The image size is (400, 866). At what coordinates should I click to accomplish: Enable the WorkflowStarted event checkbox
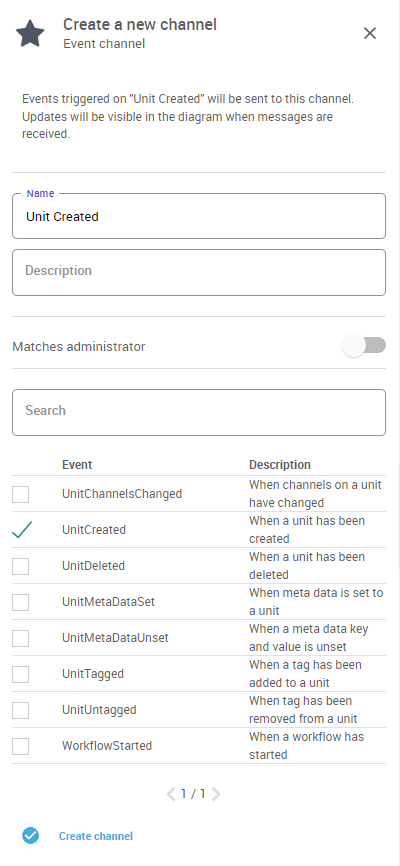pyautogui.click(x=20, y=746)
